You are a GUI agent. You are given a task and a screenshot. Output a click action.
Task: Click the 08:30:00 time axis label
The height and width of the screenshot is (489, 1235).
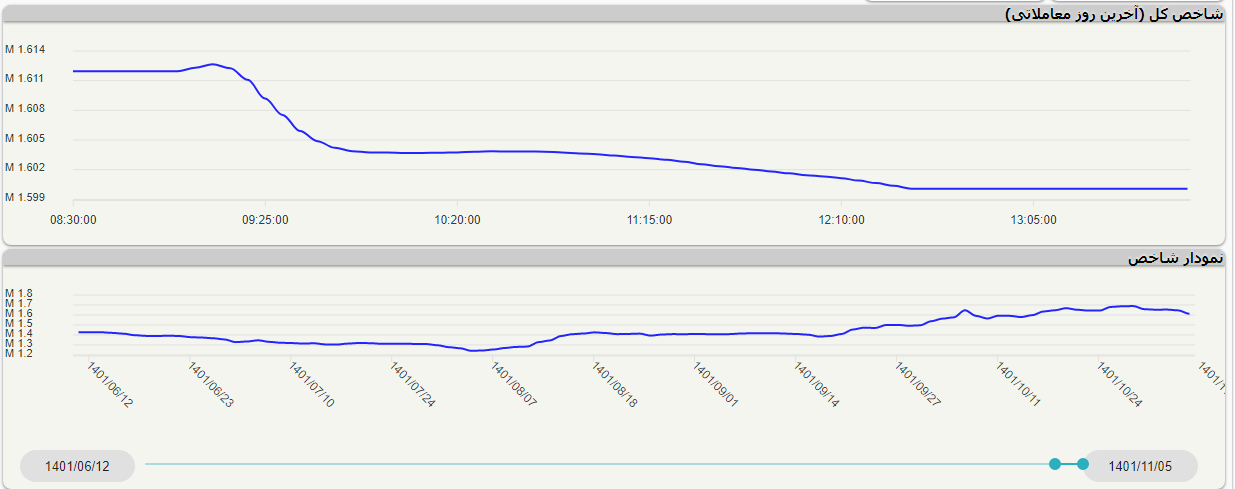coord(74,219)
